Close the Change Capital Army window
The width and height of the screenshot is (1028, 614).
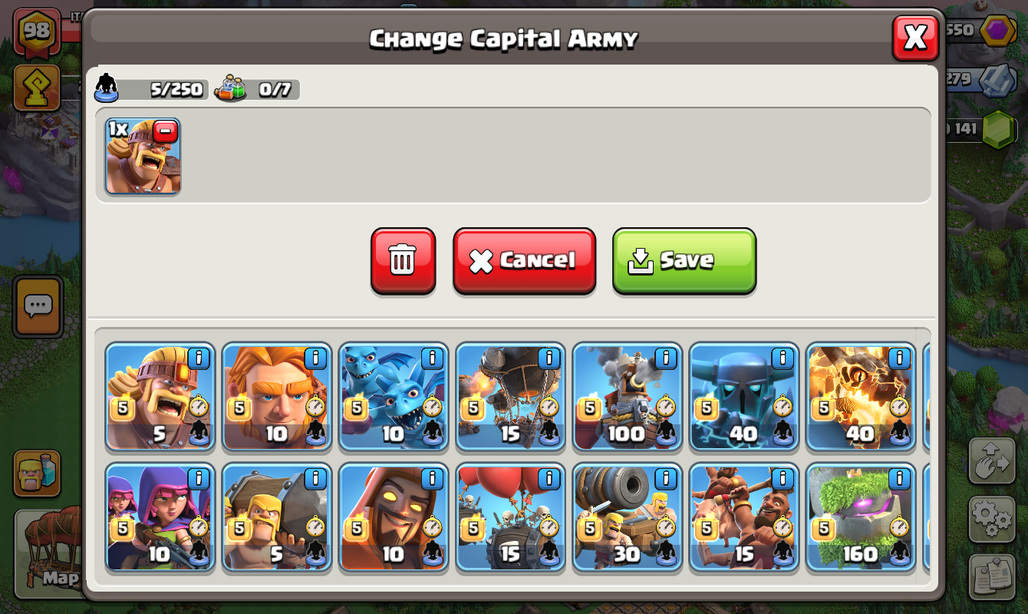(915, 38)
